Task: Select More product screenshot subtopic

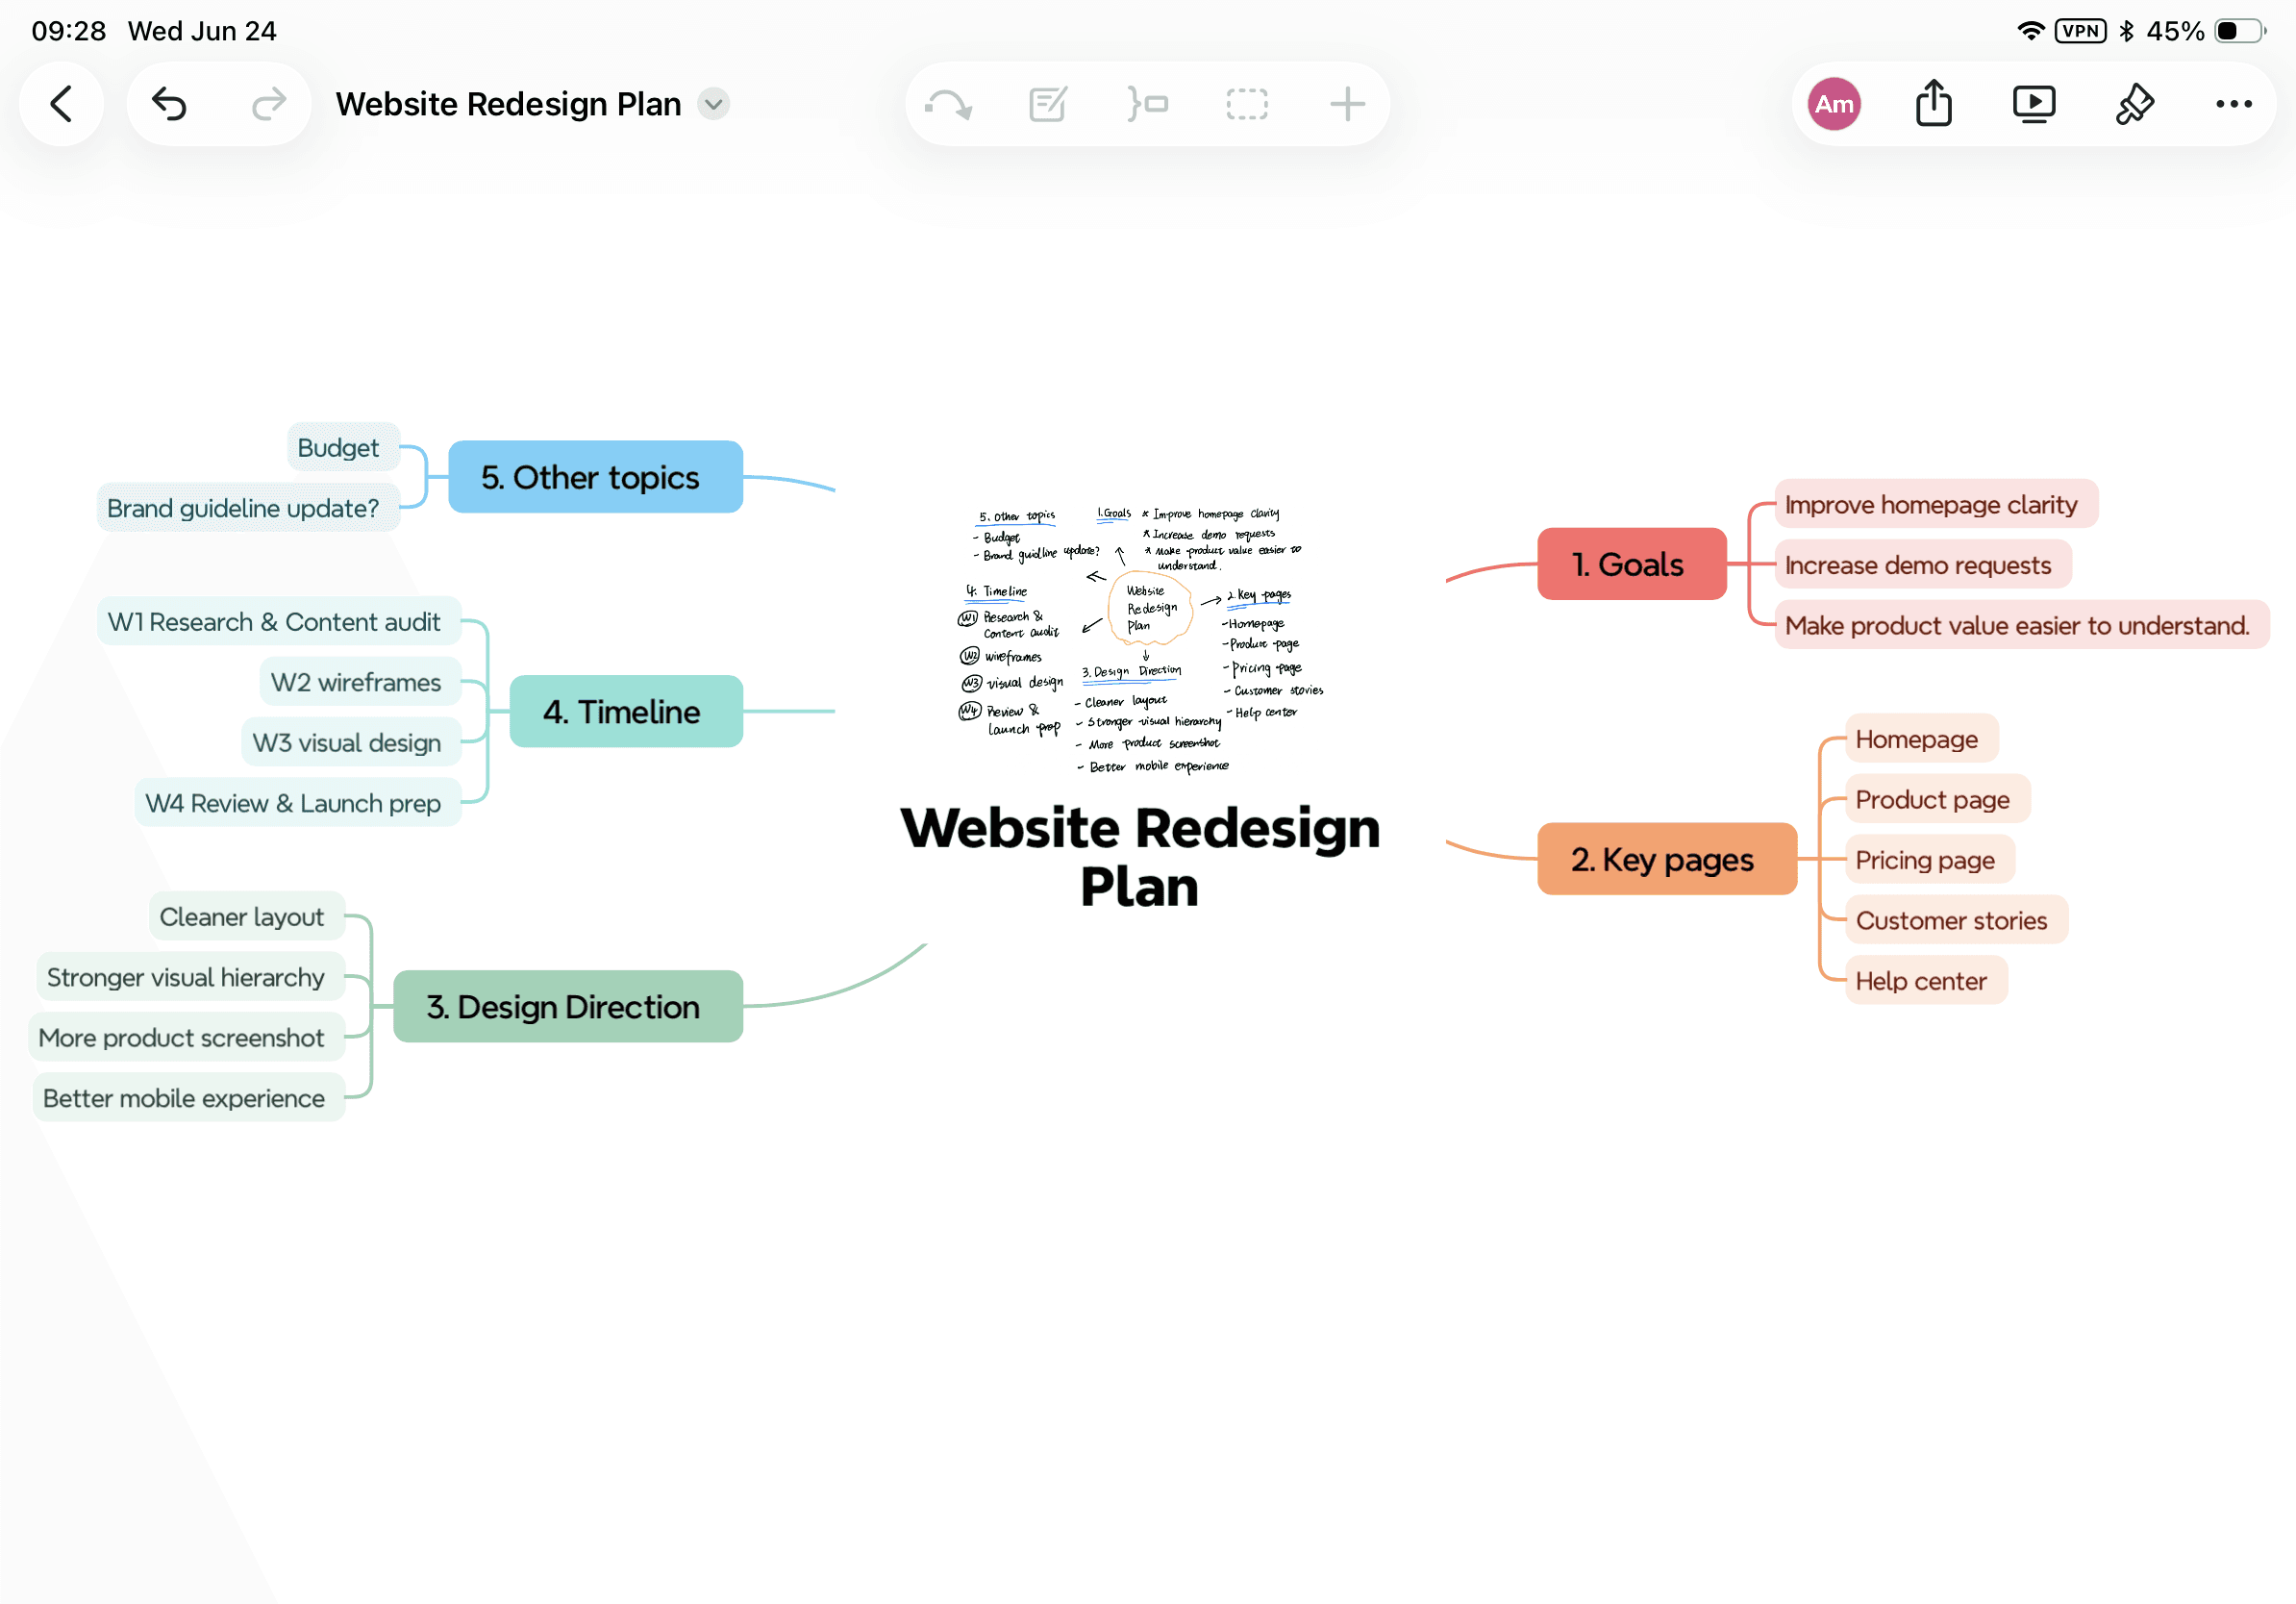Action: tap(186, 1037)
